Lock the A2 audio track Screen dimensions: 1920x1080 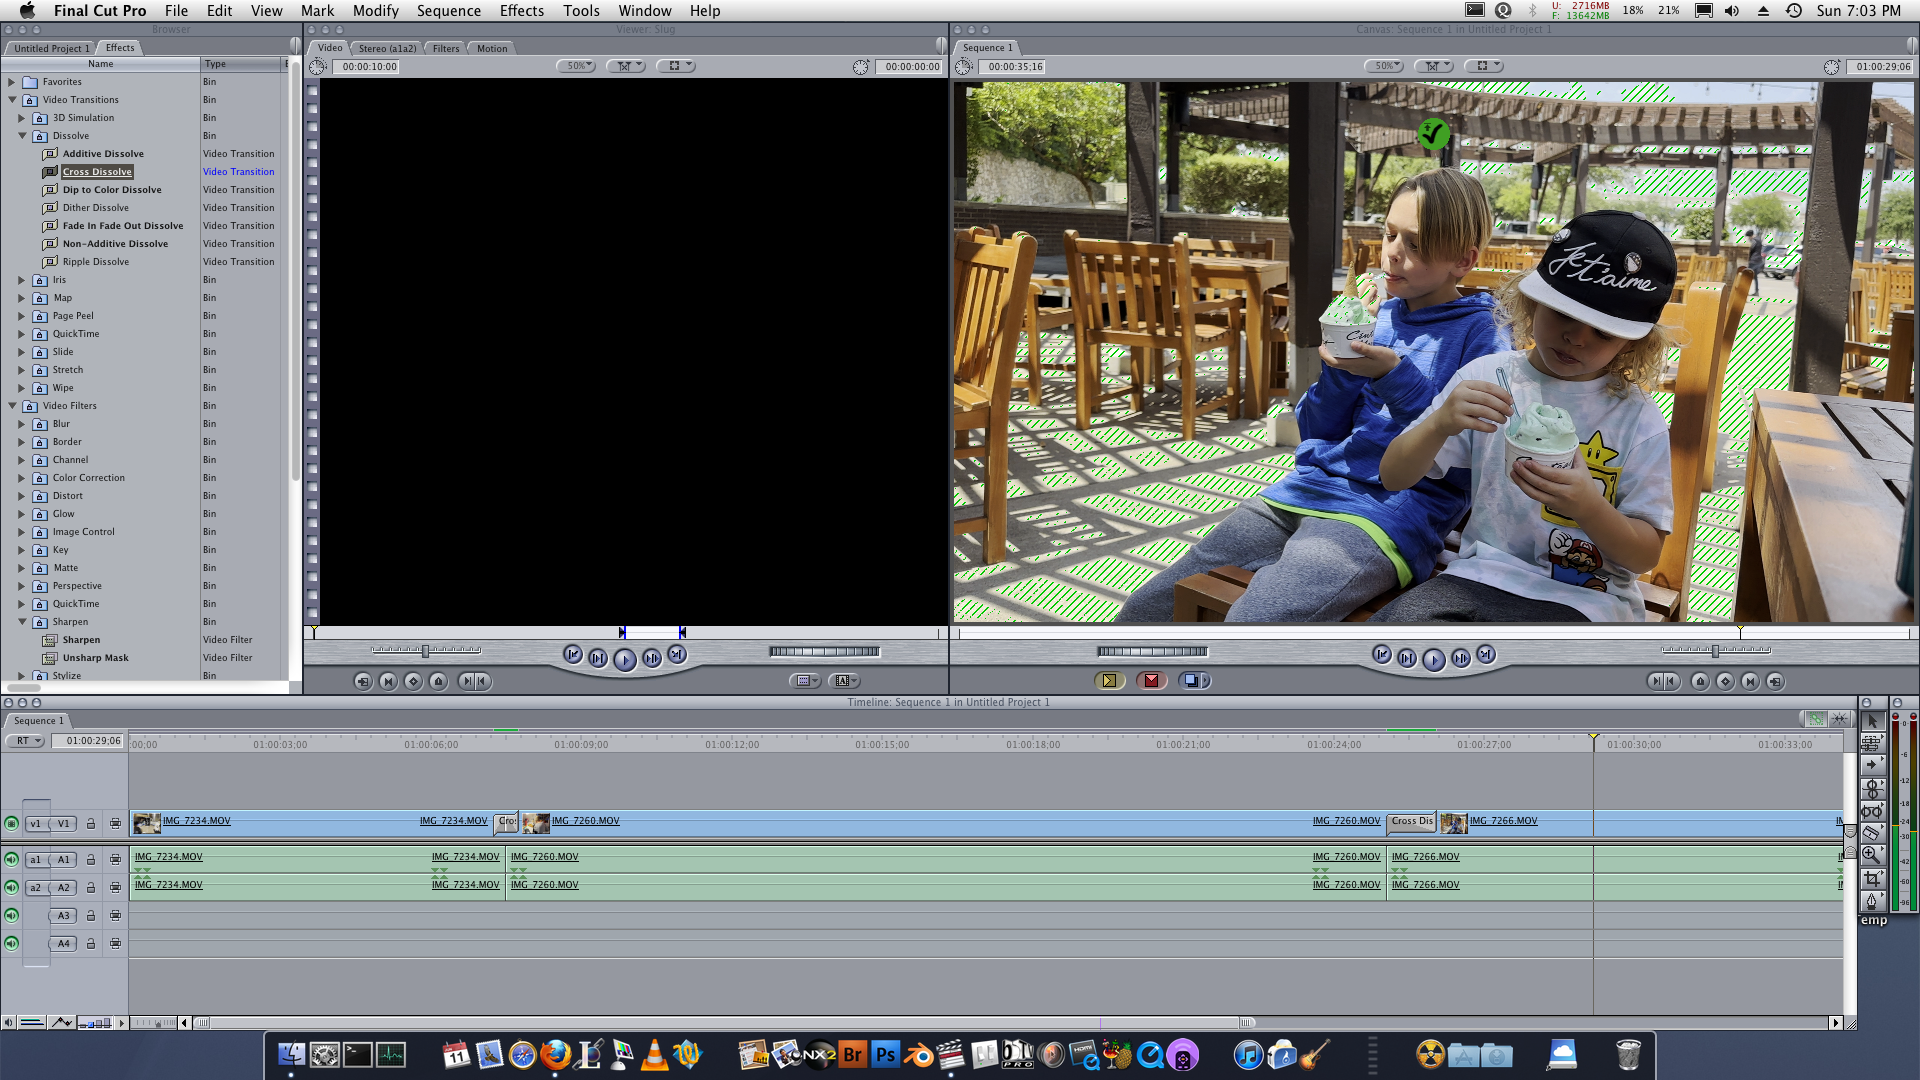[91, 888]
